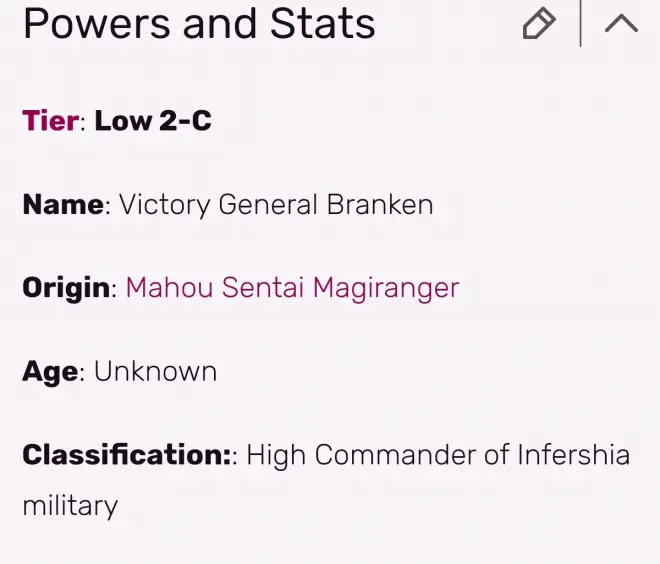This screenshot has width=660, height=564.
Task: Click the word Infershia
Action: [573, 455]
